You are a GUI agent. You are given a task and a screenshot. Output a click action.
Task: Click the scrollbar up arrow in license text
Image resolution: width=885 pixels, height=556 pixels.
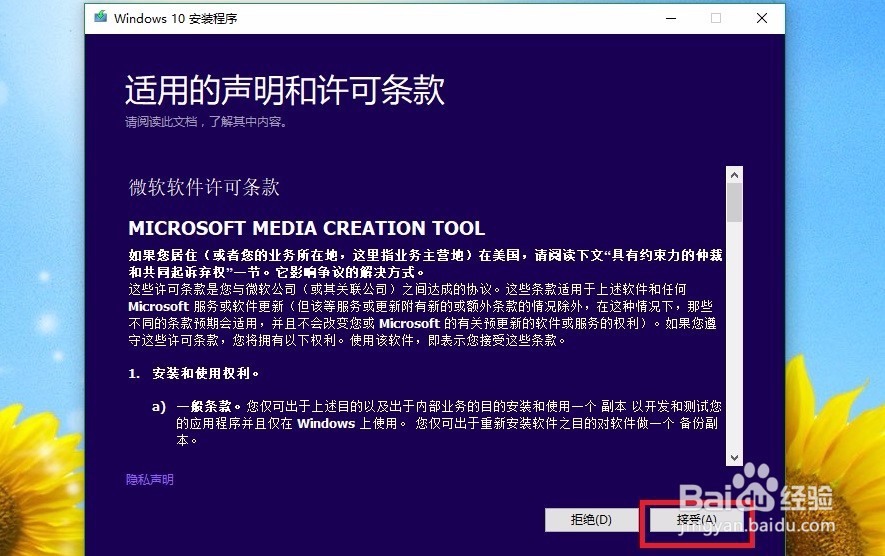point(734,175)
